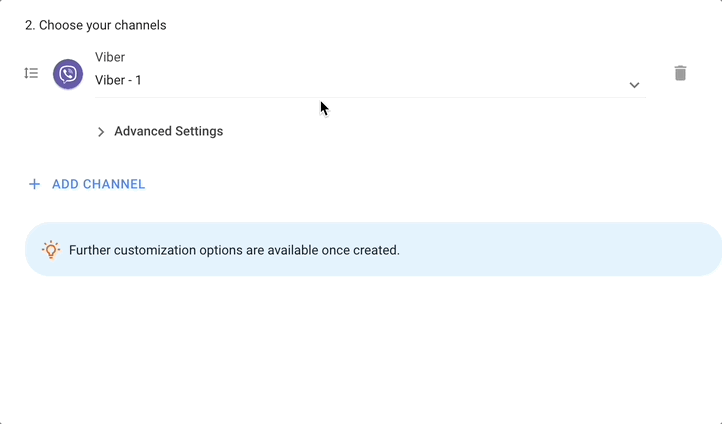Open the dropdown arrow for Viber - 1
Screen dimensions: 722x424
[634, 85]
